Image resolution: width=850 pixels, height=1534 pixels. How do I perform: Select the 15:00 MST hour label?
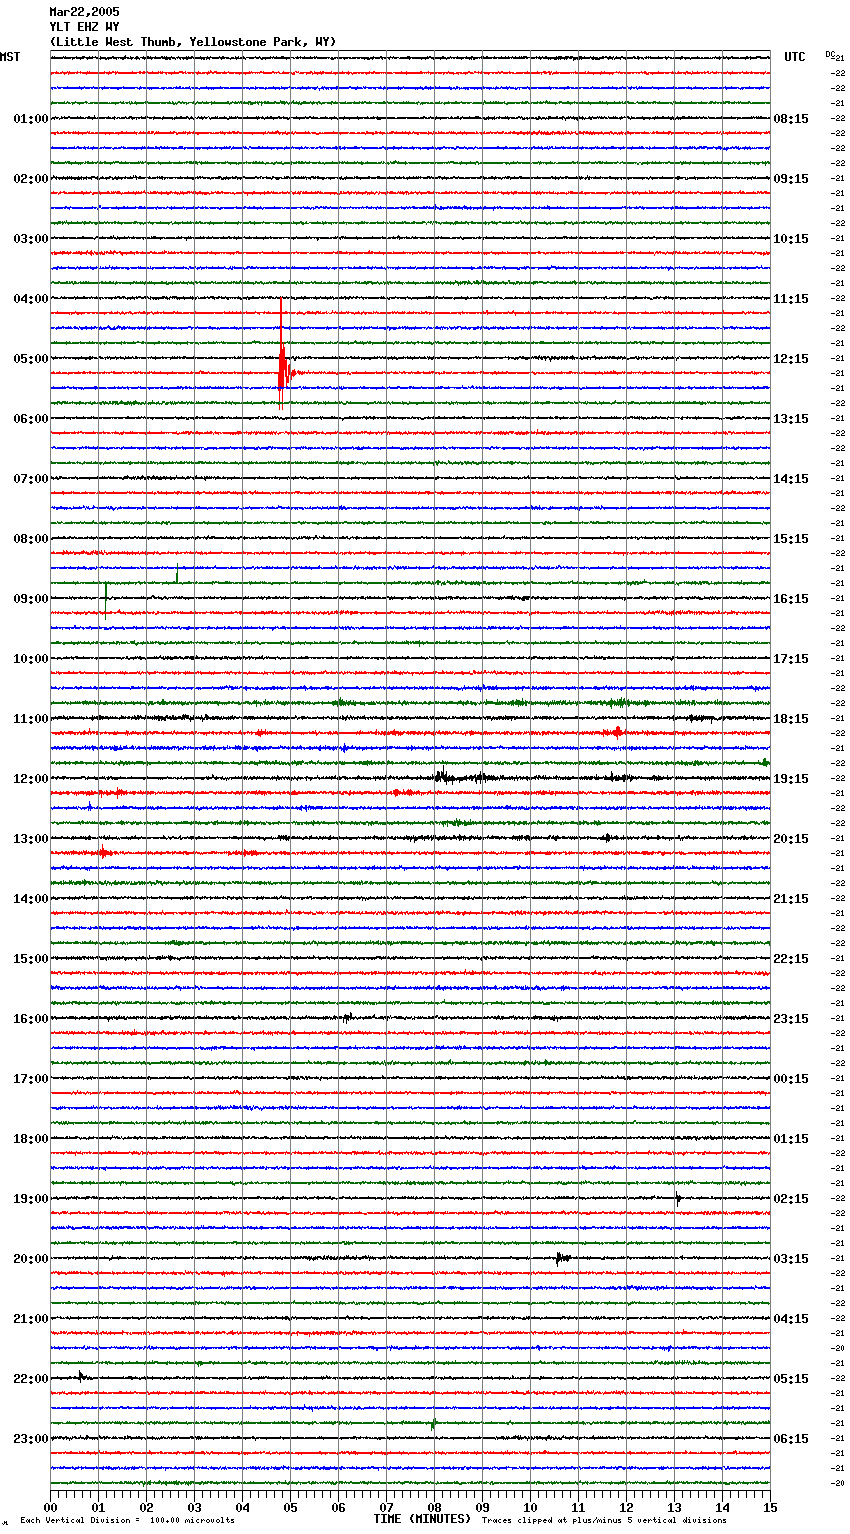tap(31, 959)
